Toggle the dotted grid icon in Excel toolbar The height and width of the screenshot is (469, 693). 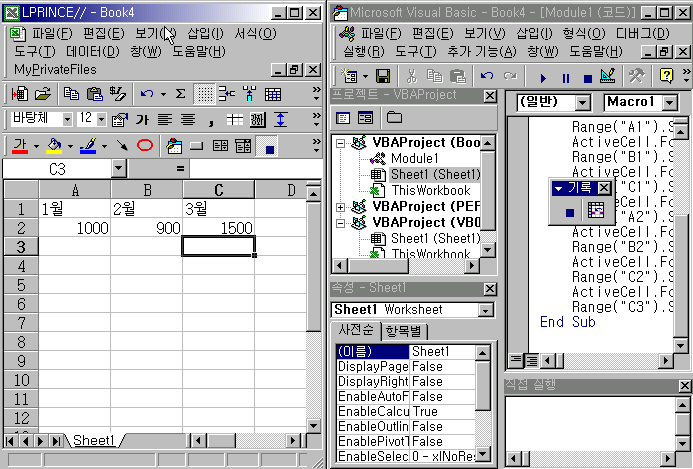pos(204,94)
